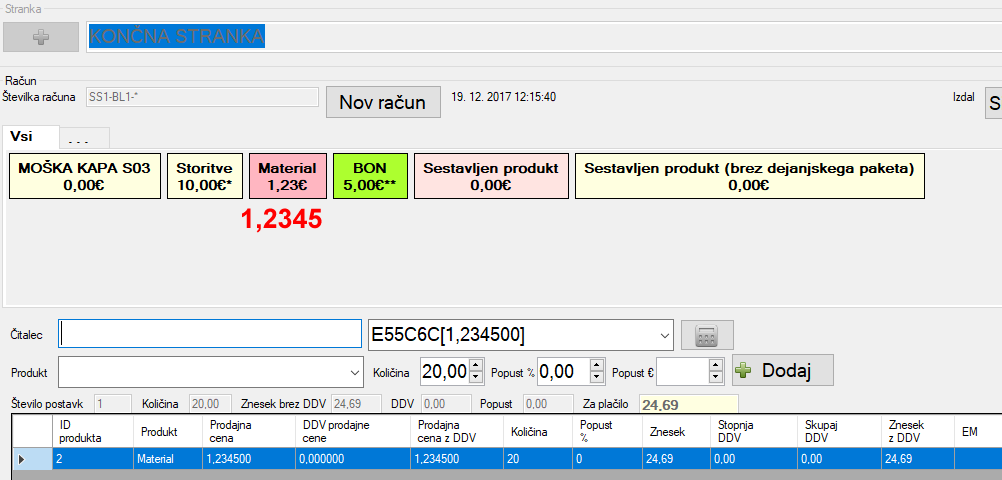
Task: Click the green plus Dodaj button
Action: point(782,371)
